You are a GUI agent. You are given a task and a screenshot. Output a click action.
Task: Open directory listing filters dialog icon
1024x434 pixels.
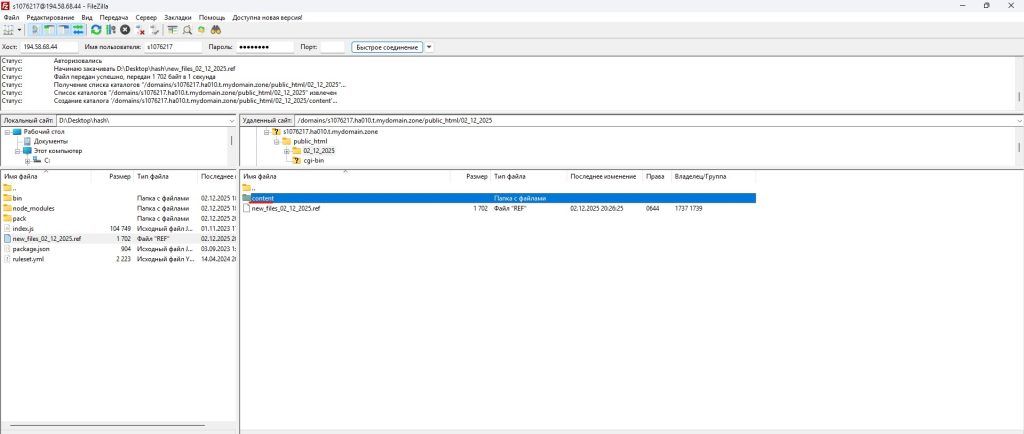click(173, 31)
